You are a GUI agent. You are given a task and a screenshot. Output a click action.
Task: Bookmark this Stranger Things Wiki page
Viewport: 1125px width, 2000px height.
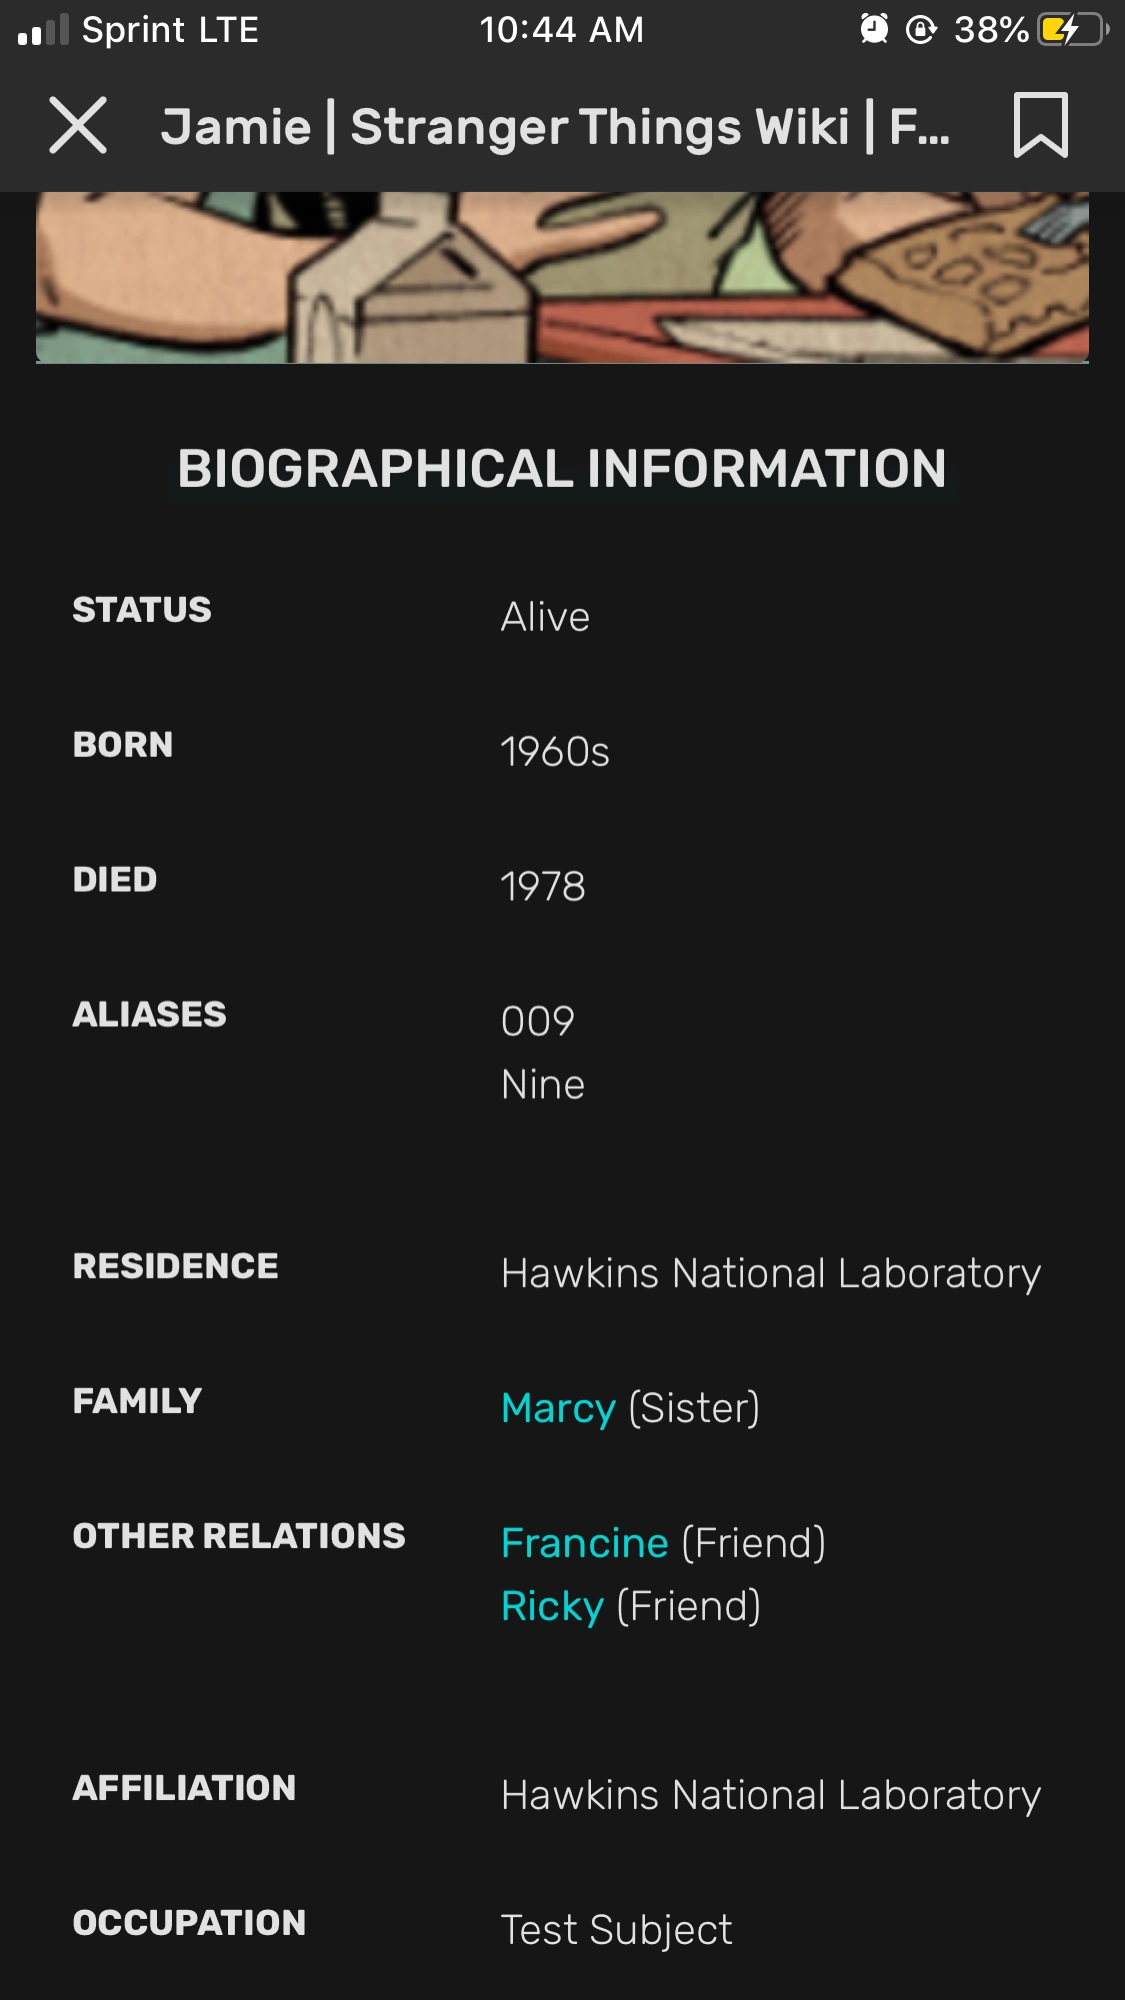click(x=1040, y=126)
